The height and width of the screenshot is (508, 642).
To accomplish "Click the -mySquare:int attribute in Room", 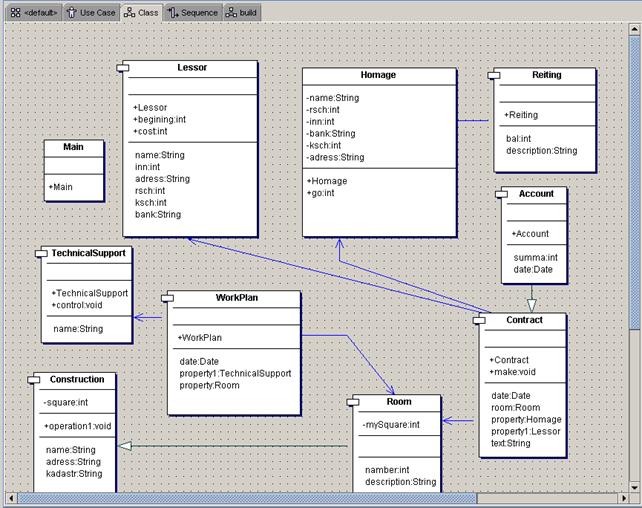I will point(391,424).
